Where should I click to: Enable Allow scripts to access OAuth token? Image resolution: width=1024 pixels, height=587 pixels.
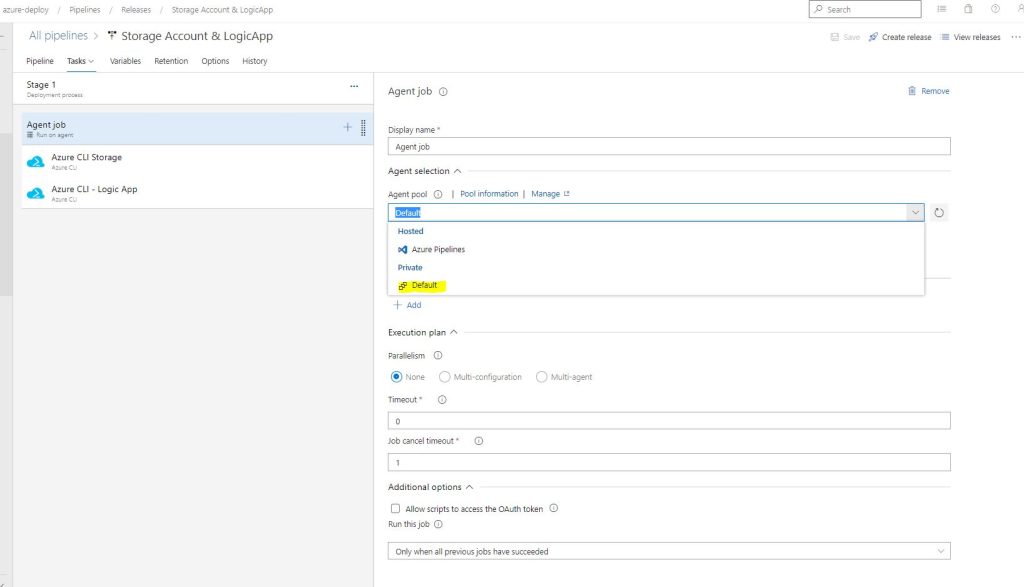pos(395,509)
